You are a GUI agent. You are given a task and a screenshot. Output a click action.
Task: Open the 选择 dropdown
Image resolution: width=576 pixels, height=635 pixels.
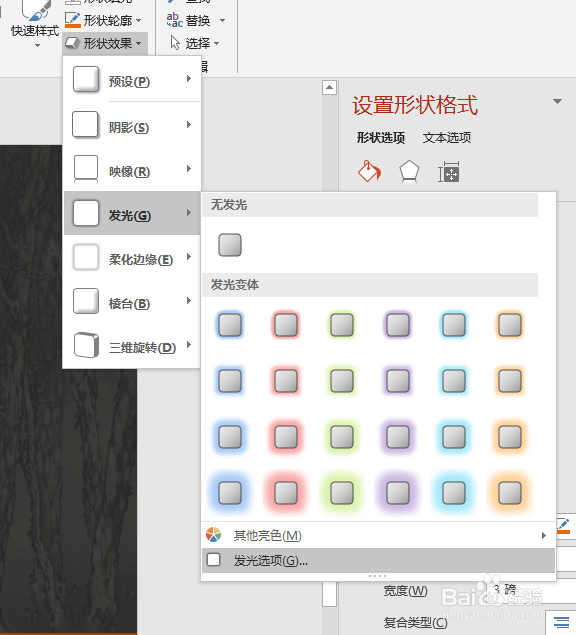(195, 43)
